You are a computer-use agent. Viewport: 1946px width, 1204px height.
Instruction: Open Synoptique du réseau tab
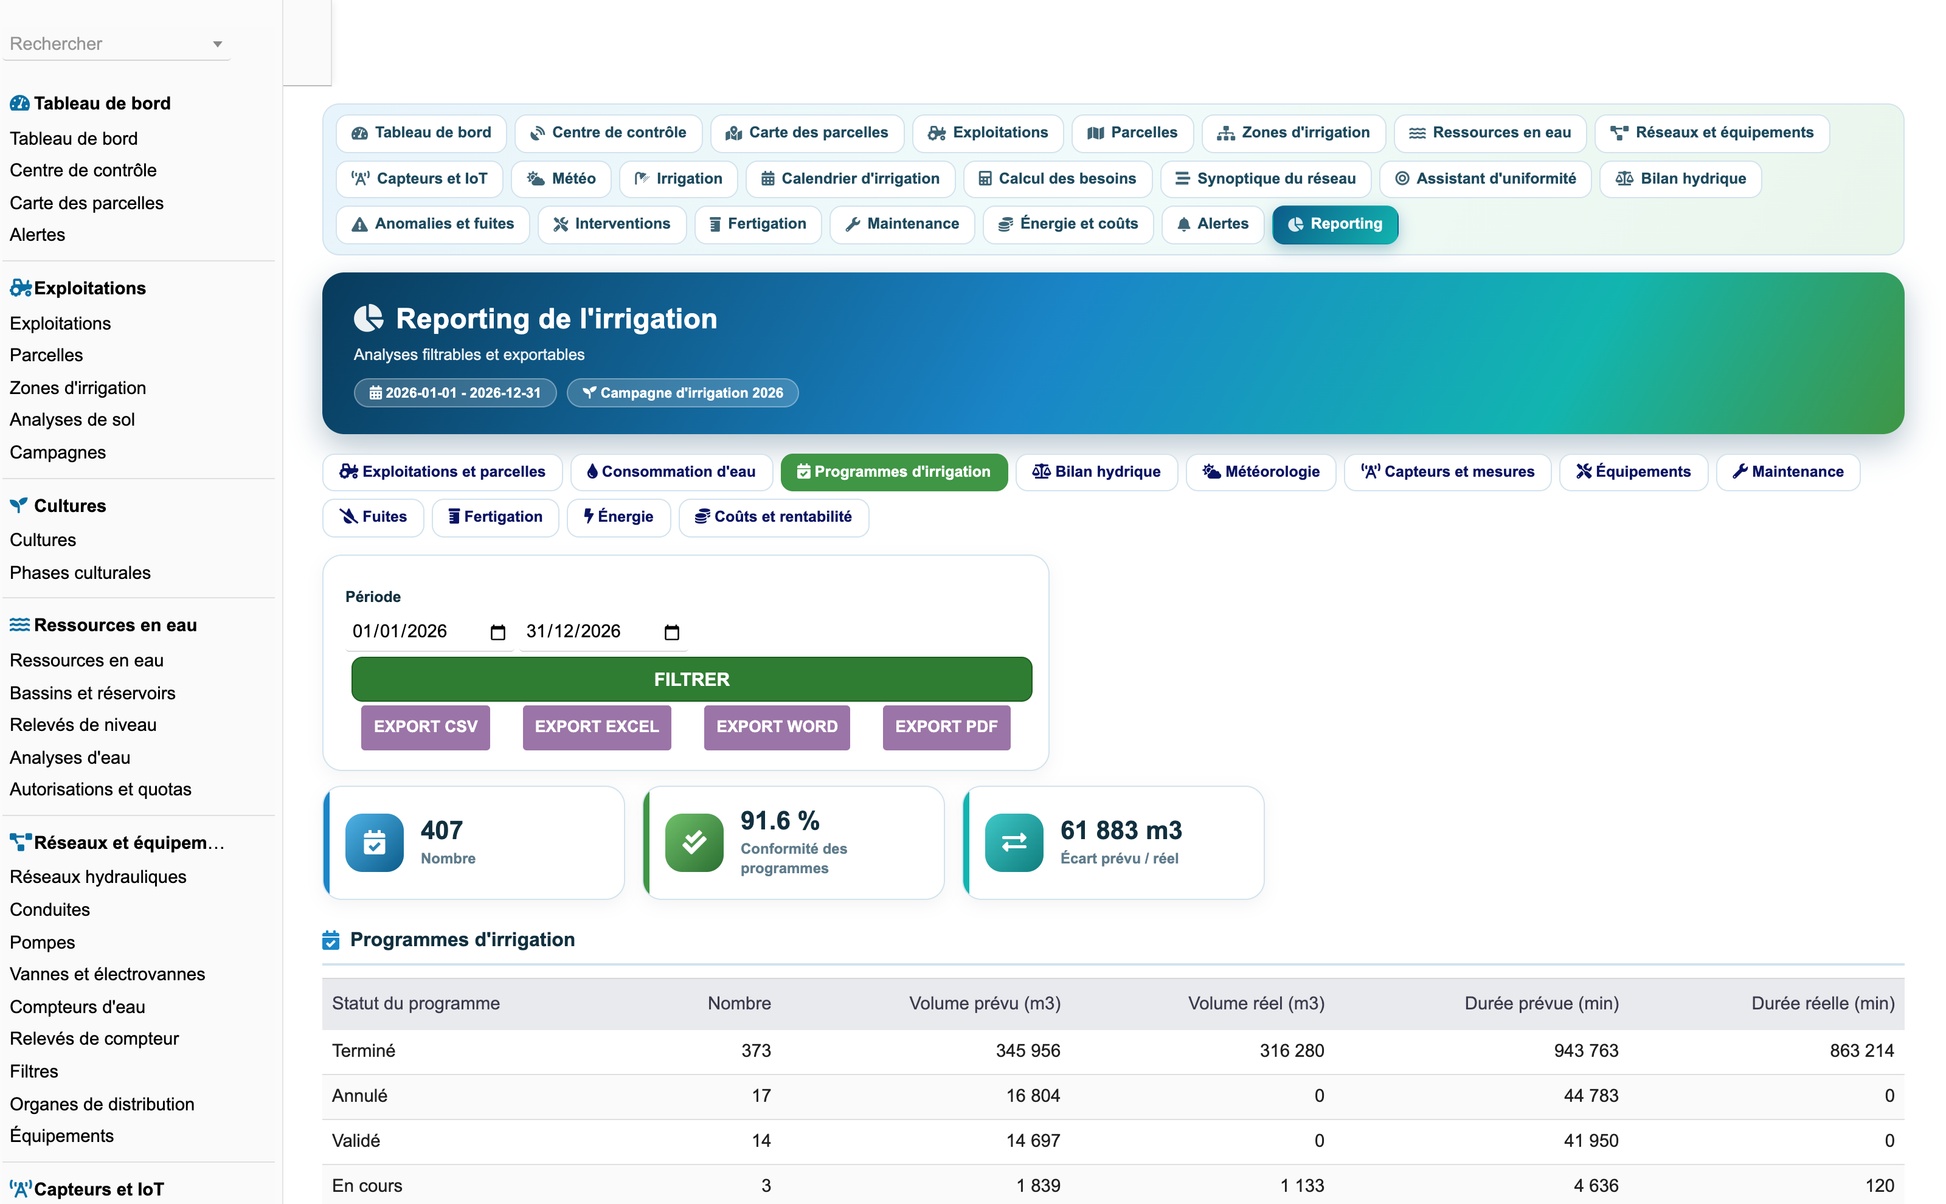1265,179
